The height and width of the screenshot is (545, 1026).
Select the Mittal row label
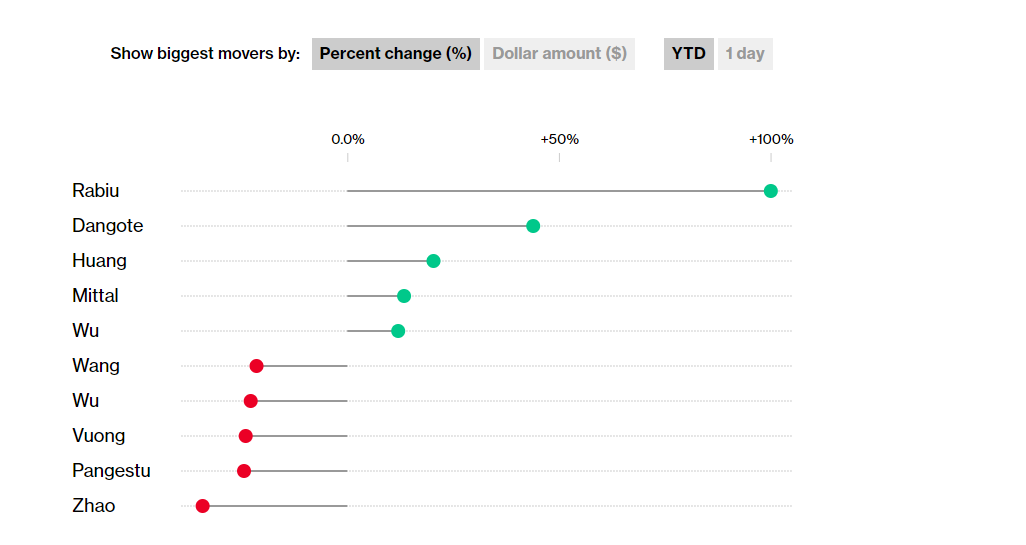tap(96, 296)
